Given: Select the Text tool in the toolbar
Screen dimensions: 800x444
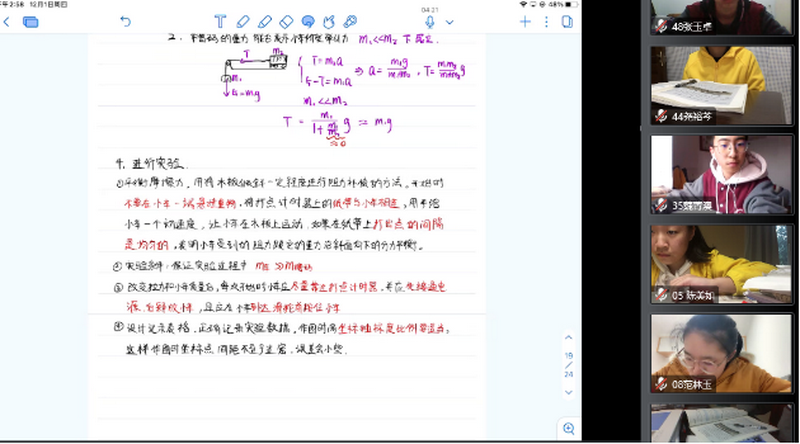Looking at the screenshot, I should pyautogui.click(x=220, y=21).
